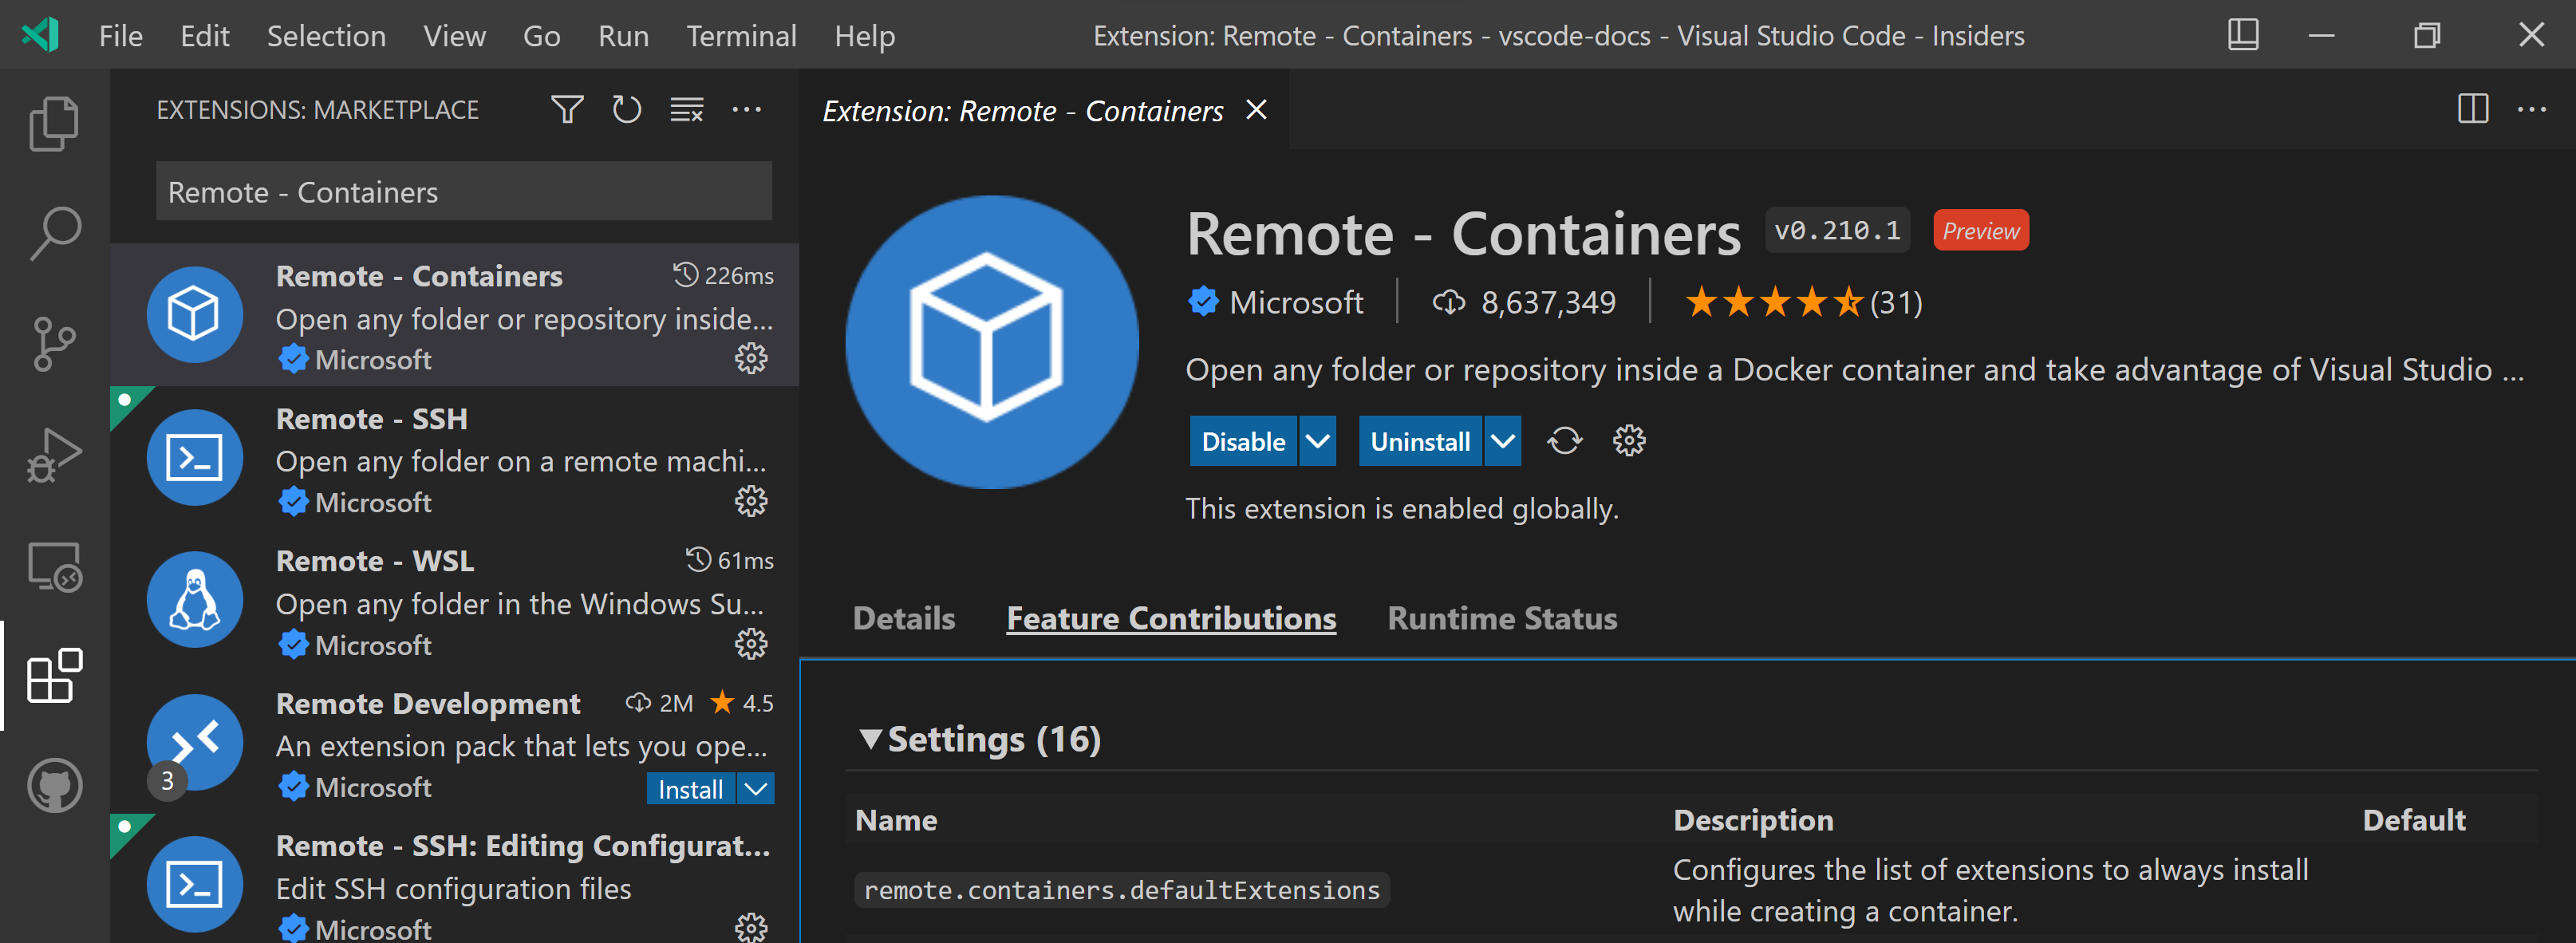Switch to the Runtime Status tab
The width and height of the screenshot is (2576, 943).
point(1502,618)
